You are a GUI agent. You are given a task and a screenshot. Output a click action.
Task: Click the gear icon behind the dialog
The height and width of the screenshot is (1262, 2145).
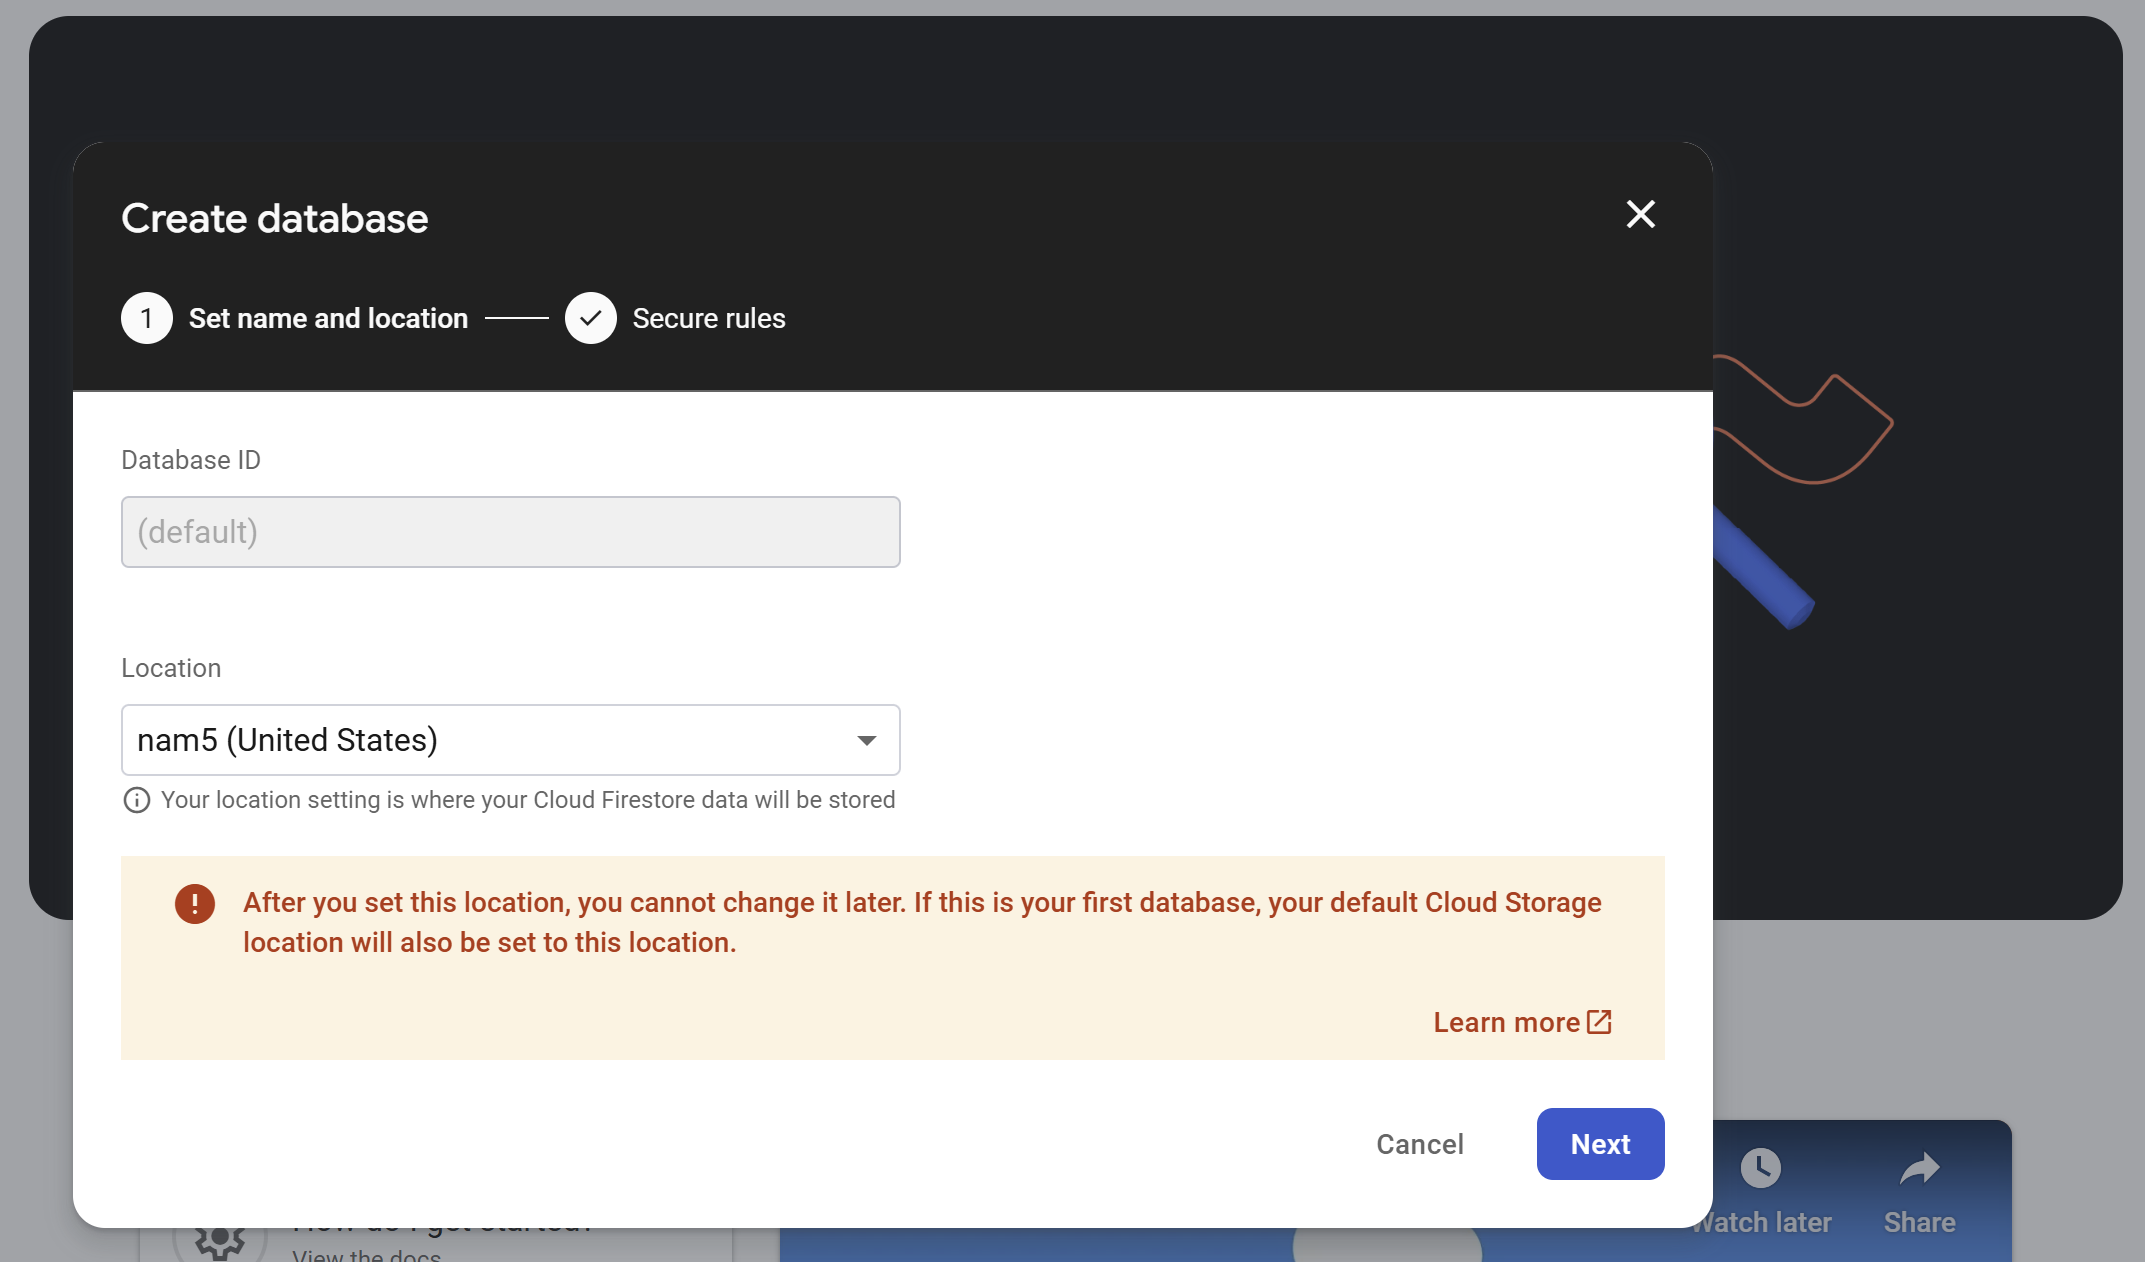click(x=220, y=1242)
